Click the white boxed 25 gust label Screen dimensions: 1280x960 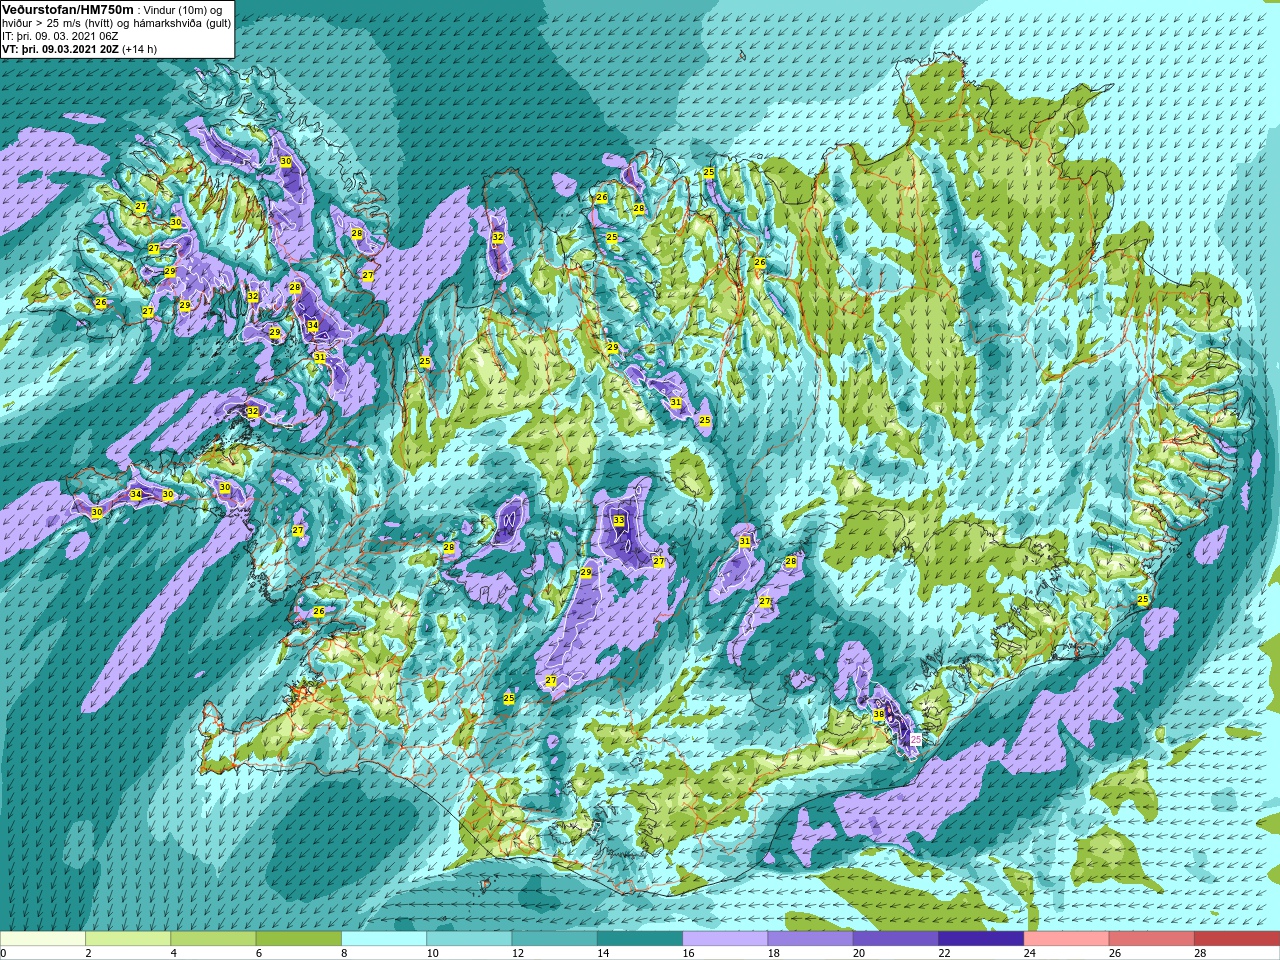pyautogui.click(x=916, y=739)
